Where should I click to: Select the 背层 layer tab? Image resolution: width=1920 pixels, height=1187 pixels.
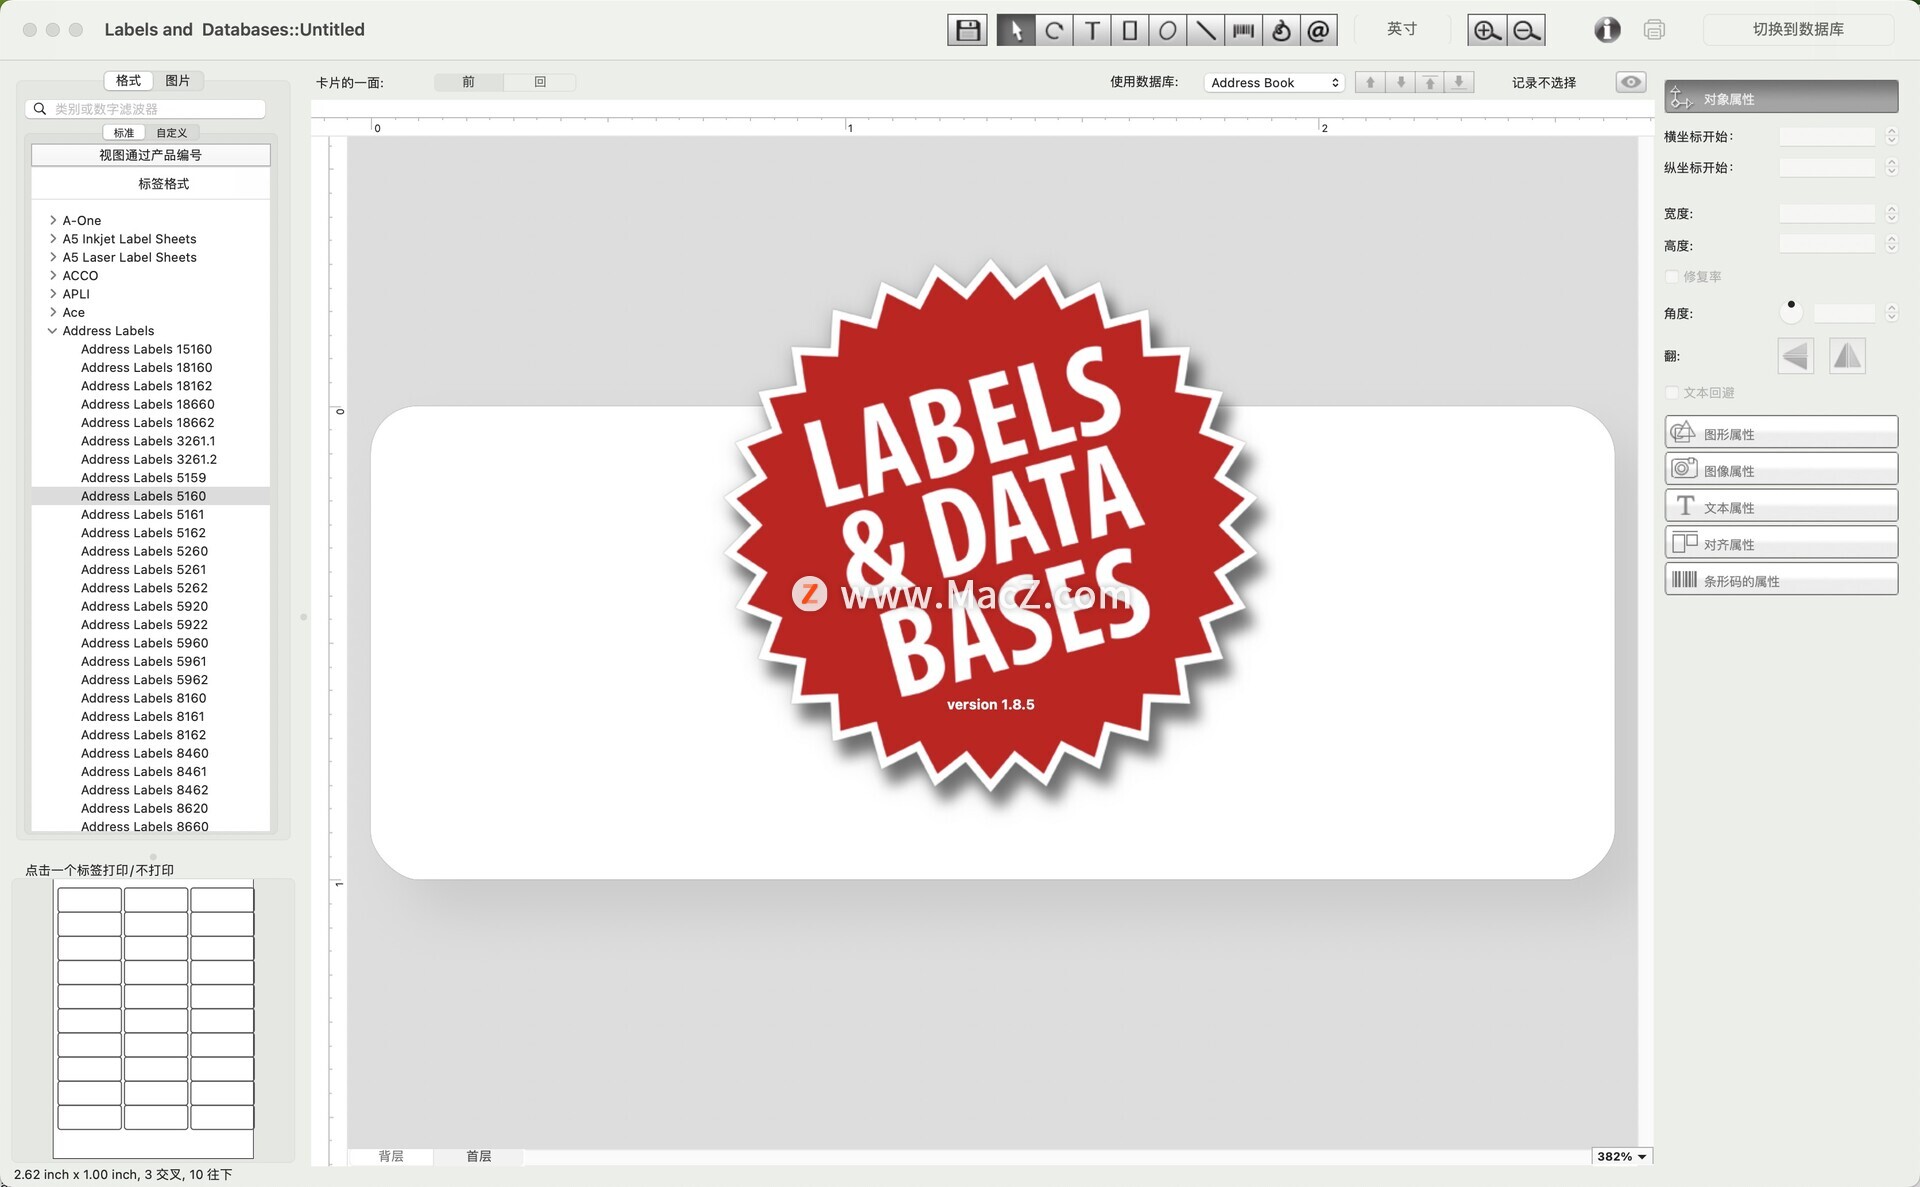pos(391,1156)
